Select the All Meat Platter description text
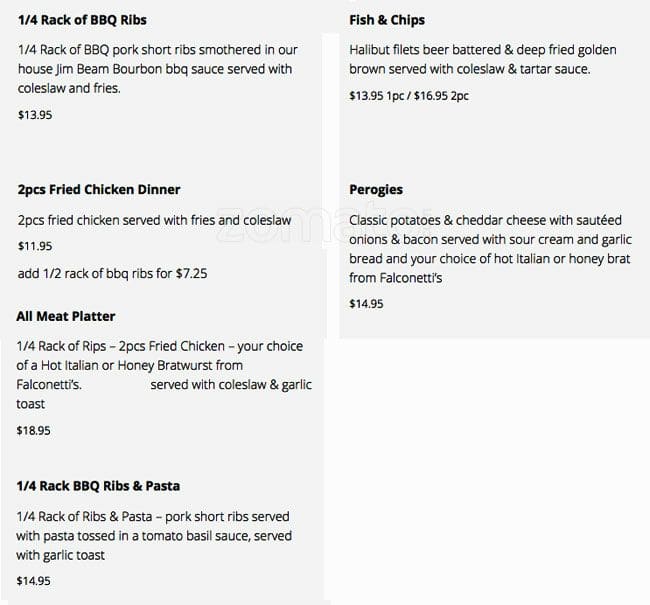The image size is (650, 605). 160,375
